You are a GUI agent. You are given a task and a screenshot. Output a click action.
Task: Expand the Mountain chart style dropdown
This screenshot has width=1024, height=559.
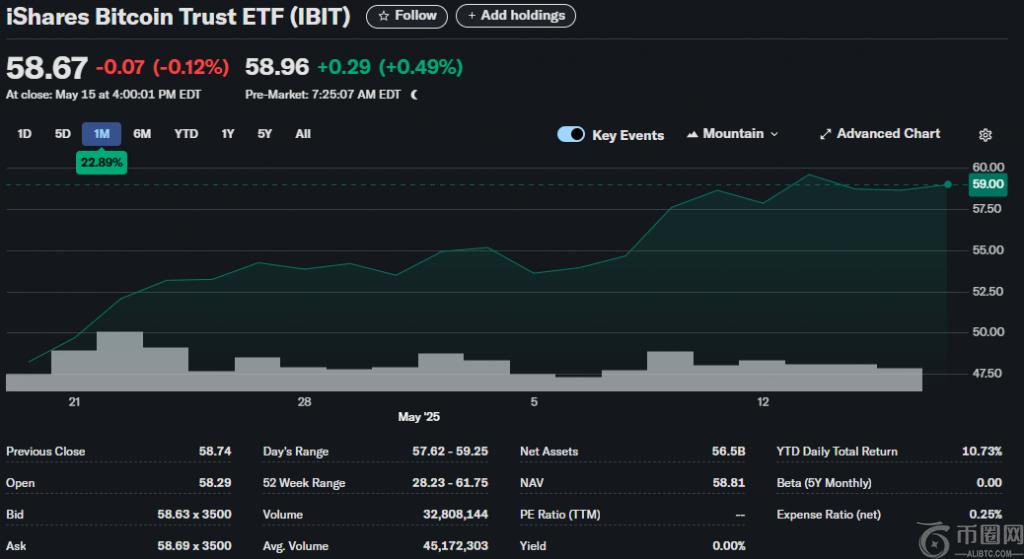[774, 134]
